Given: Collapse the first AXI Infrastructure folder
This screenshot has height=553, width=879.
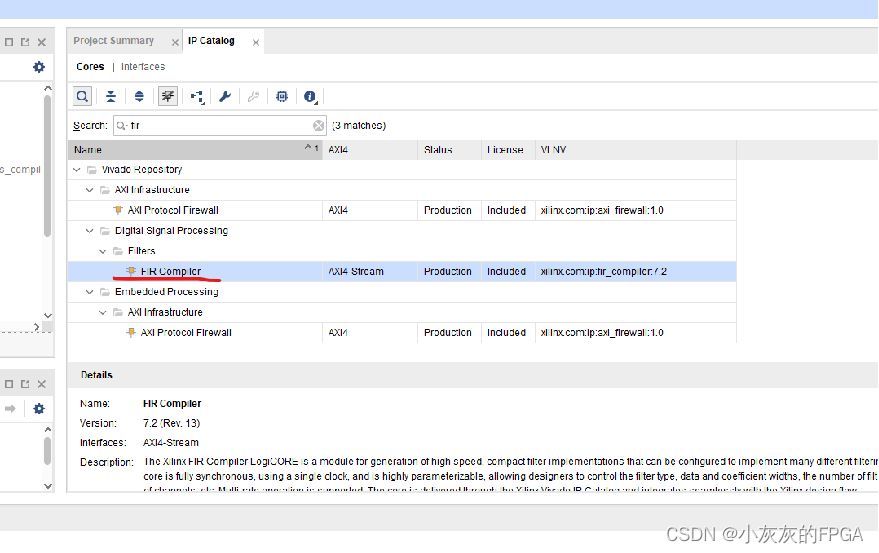Looking at the screenshot, I should [x=90, y=190].
